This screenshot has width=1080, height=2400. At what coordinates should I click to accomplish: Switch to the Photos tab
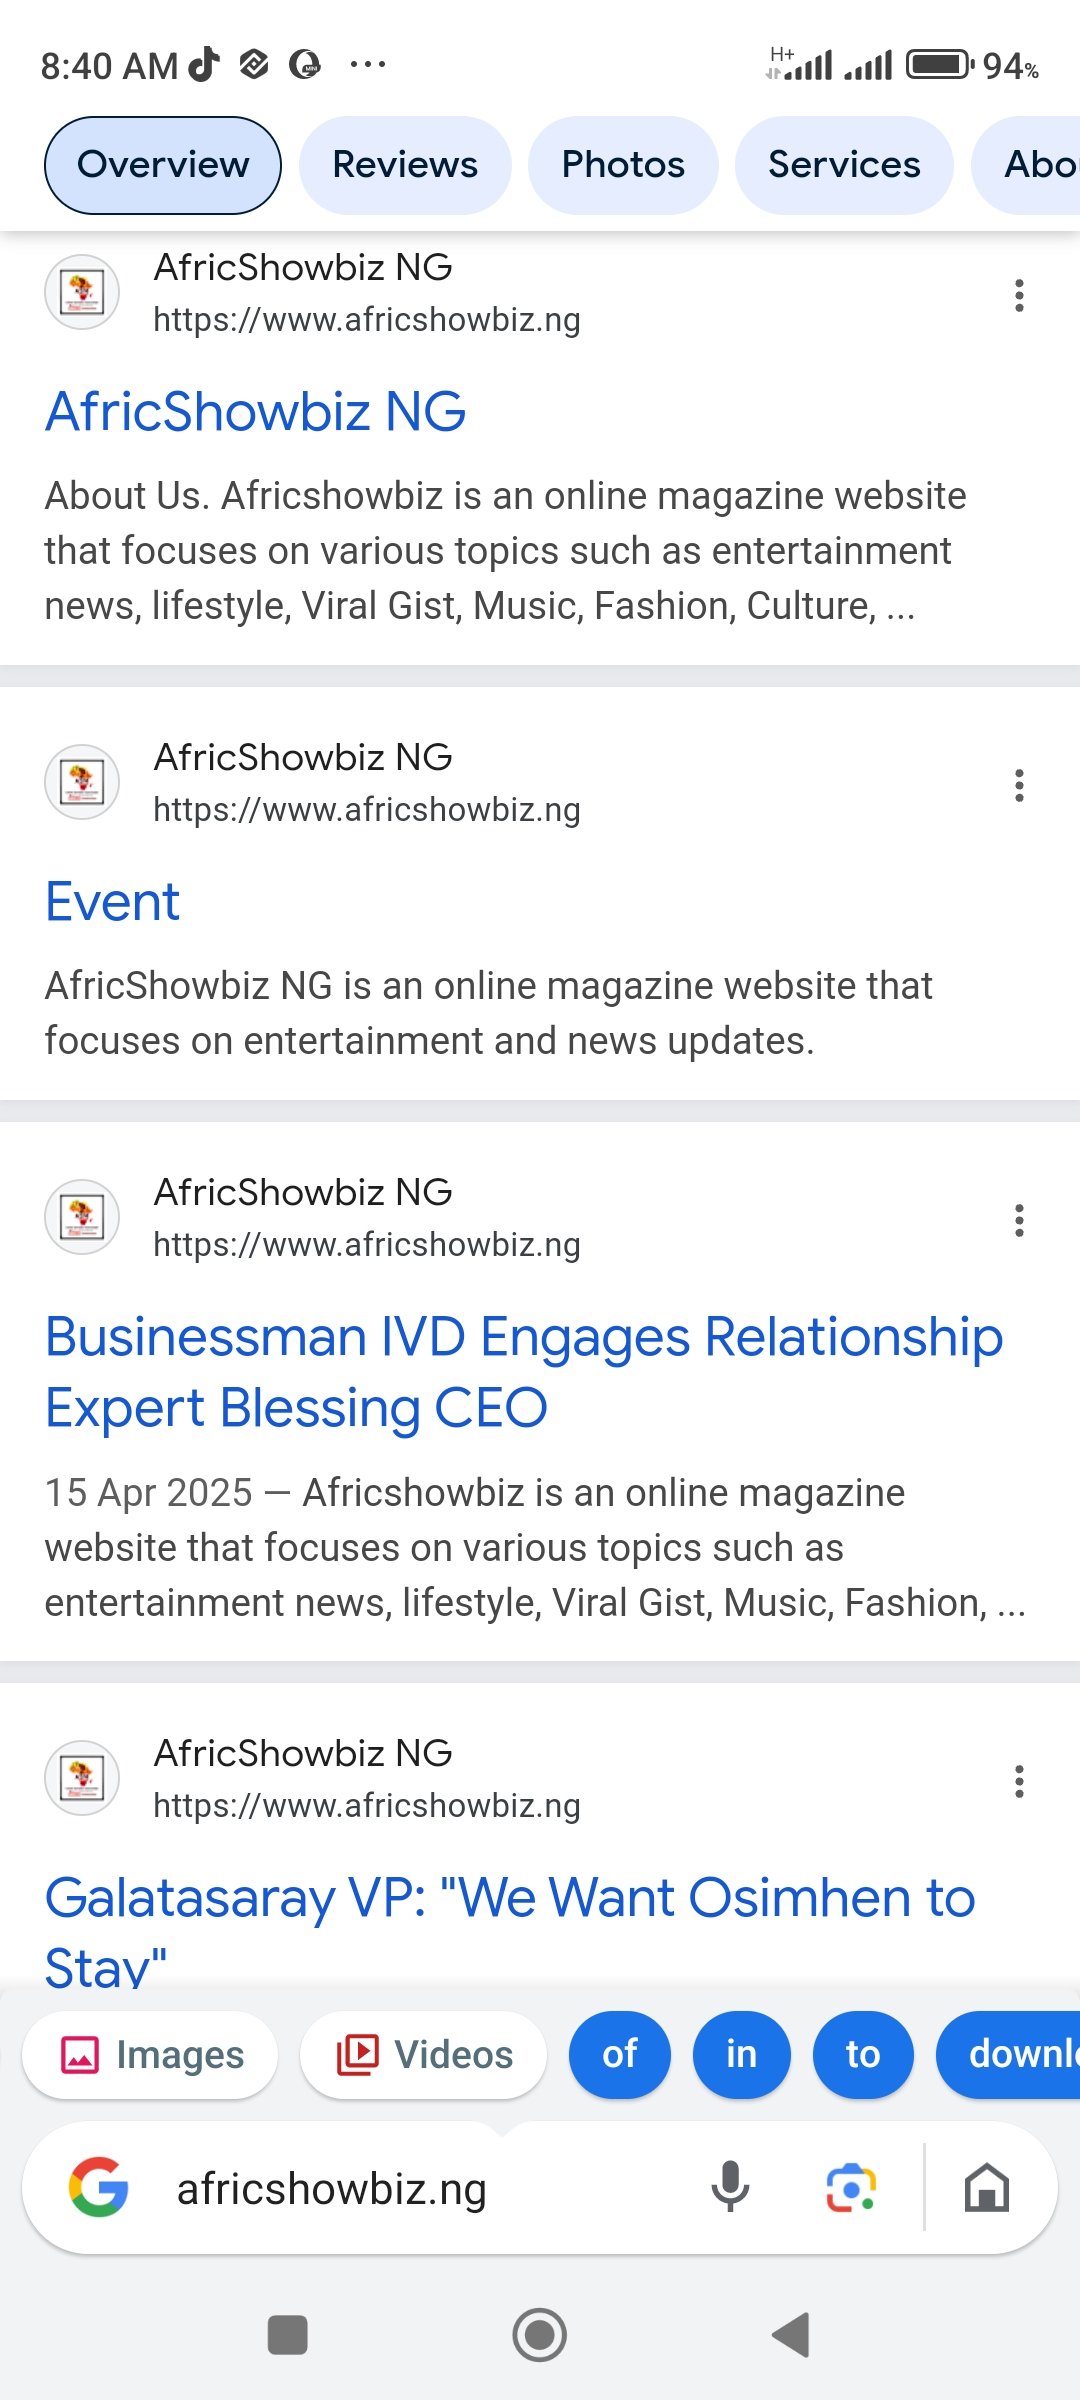[x=623, y=165]
